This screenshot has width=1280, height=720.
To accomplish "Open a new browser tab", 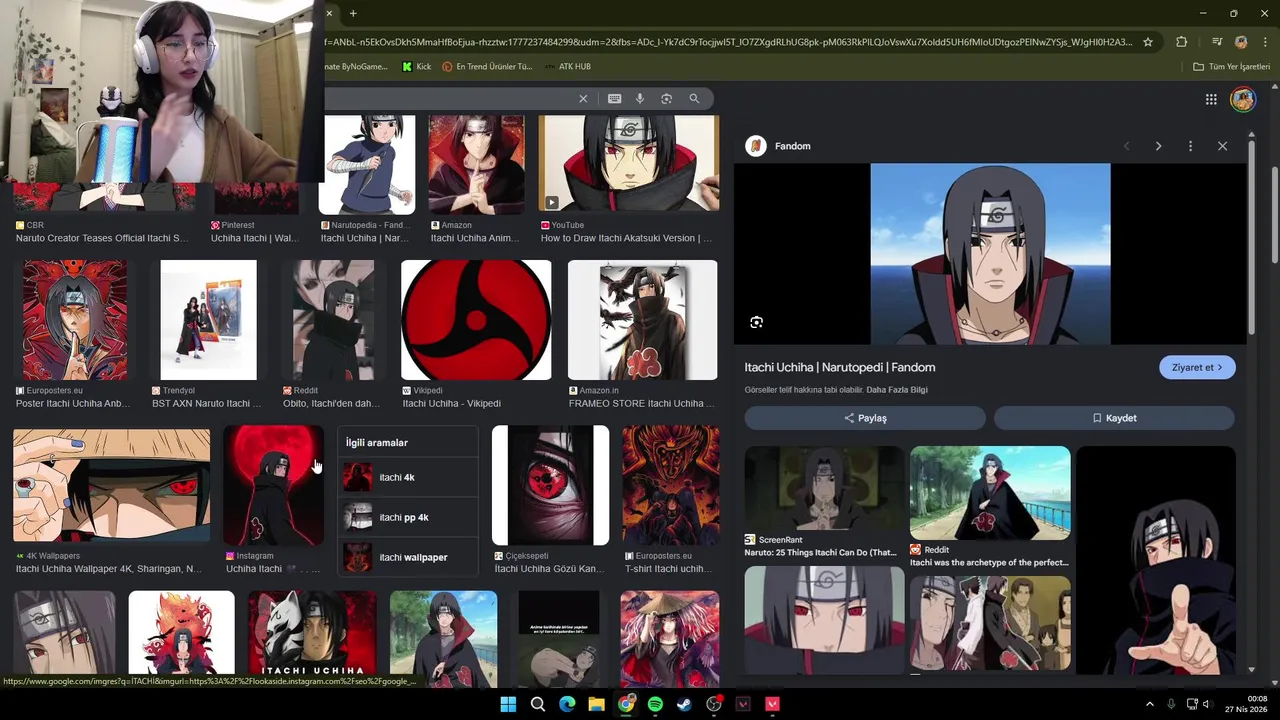I will pos(353,13).
